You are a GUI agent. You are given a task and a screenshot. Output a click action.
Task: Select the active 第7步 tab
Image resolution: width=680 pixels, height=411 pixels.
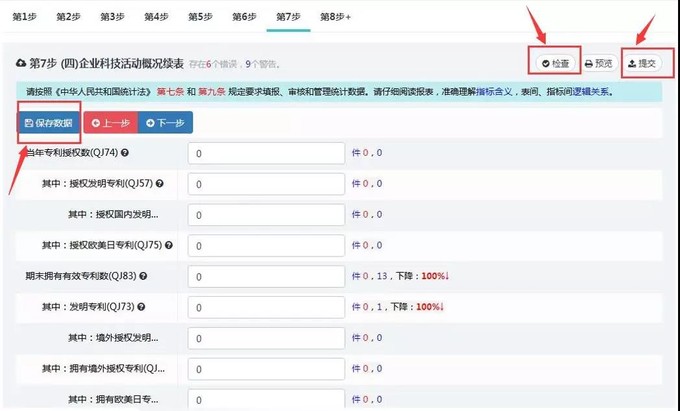coord(288,17)
